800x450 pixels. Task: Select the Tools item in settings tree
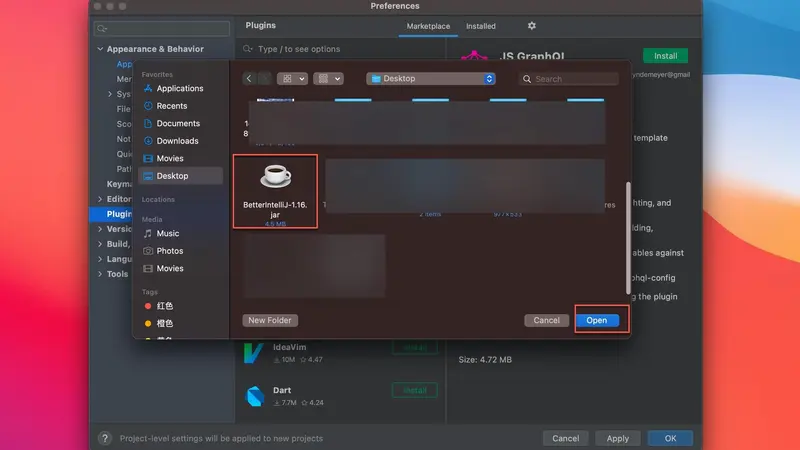(x=117, y=274)
